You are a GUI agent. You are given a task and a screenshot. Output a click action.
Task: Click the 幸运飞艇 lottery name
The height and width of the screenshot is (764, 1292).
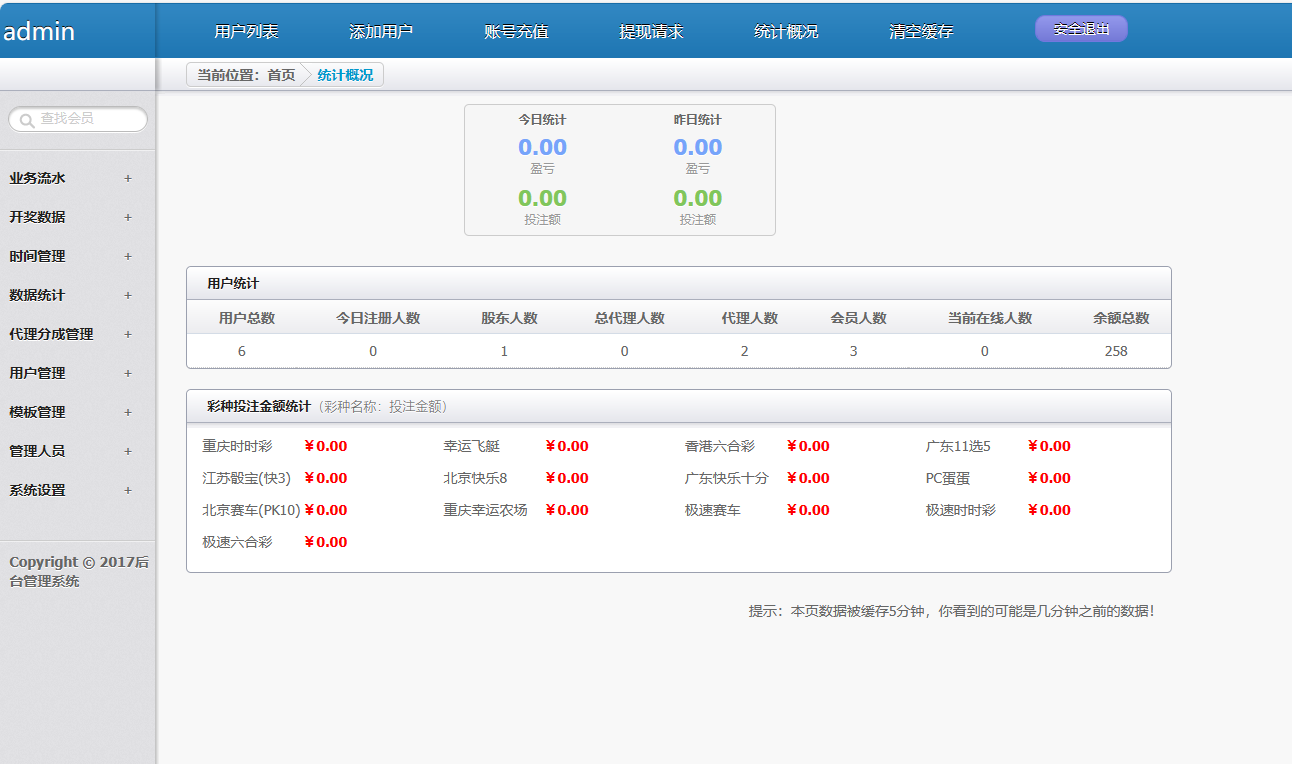(472, 446)
